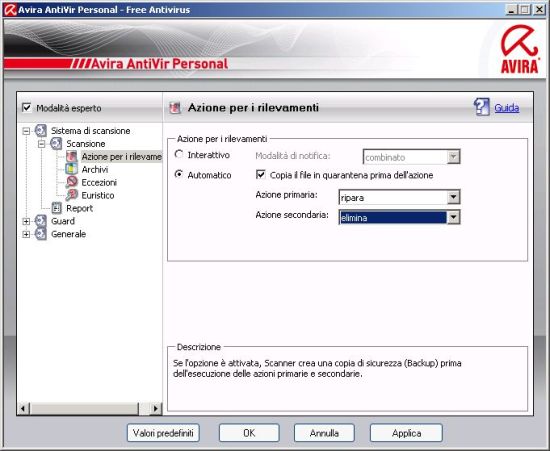
Task: Open the Azione secondaria dropdown arrow
Action: coord(453,218)
